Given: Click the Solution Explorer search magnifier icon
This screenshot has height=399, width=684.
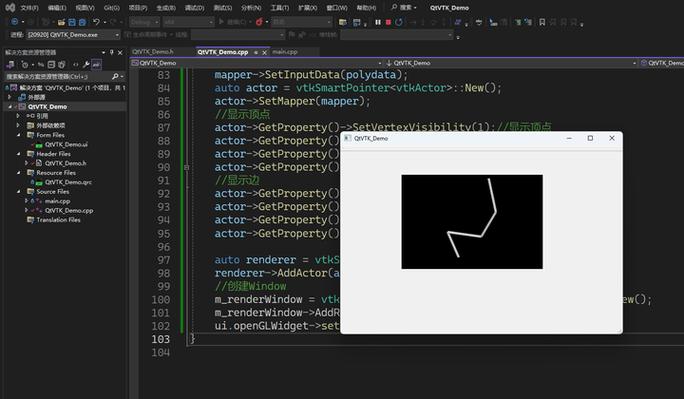Looking at the screenshot, I should [115, 76].
